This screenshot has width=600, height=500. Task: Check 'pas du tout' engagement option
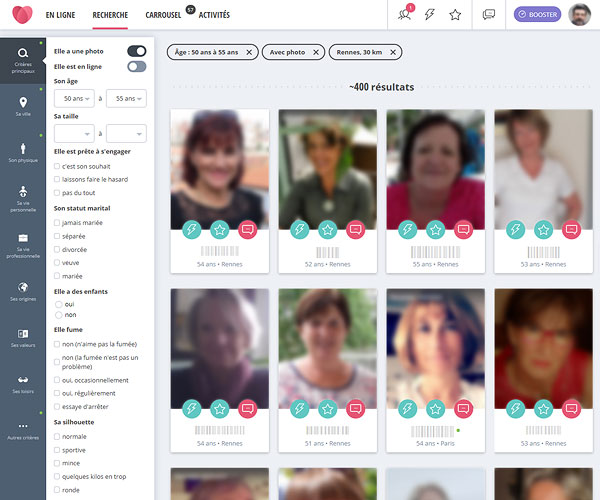[x=57, y=192]
